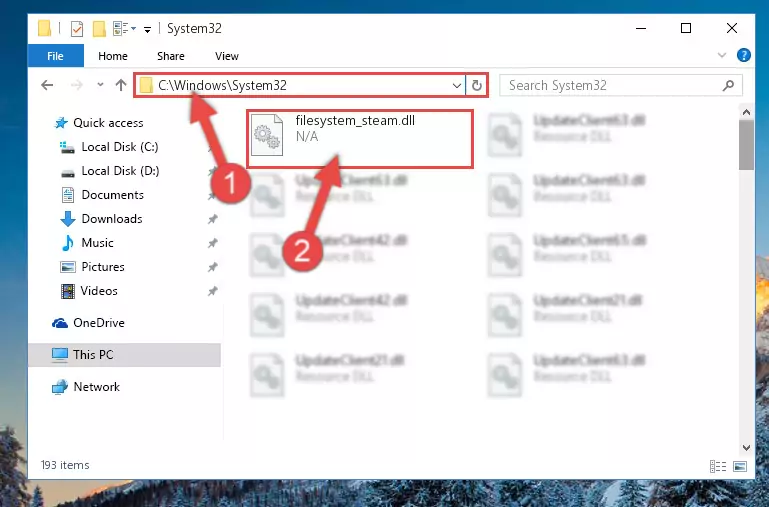This screenshot has height=507, width=769.
Task: Open the File ribbon tab
Action: coord(55,56)
